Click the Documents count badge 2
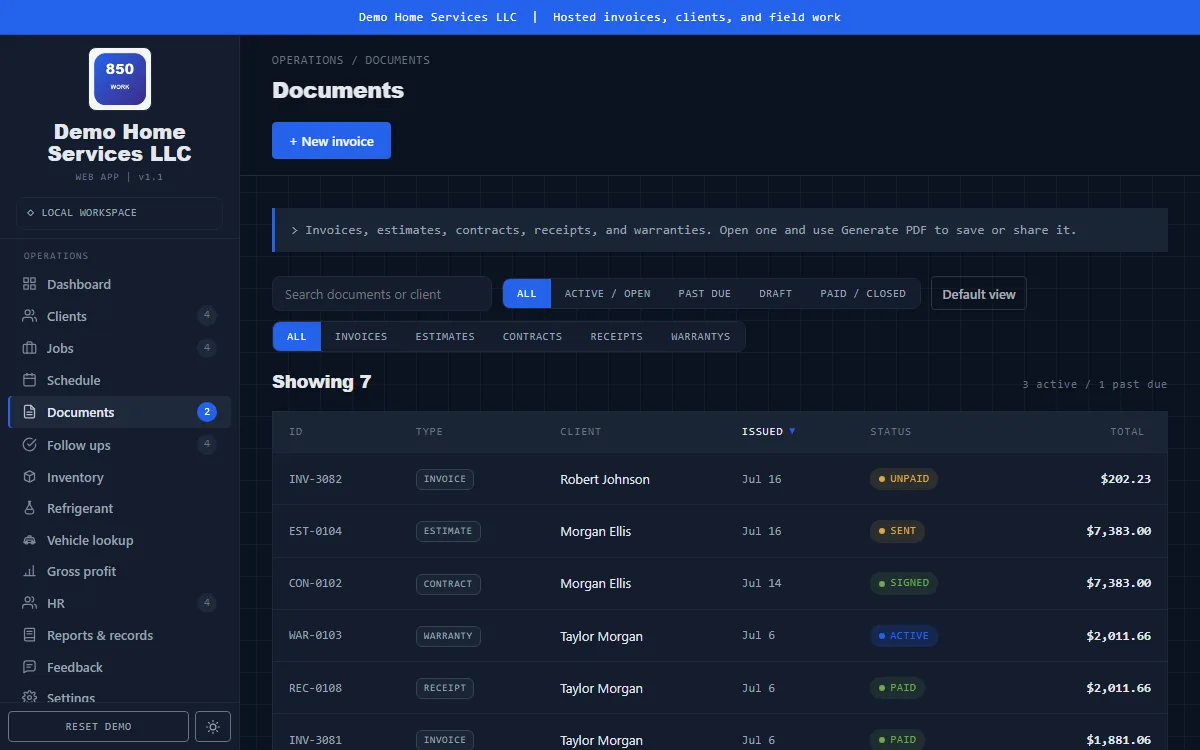The height and width of the screenshot is (750, 1200). pyautogui.click(x=207, y=412)
